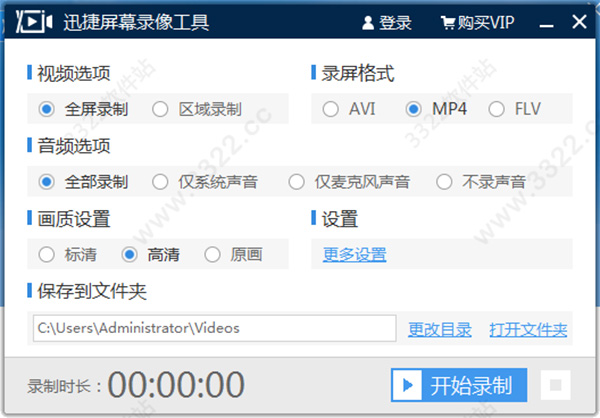
Task: Open folder via 打开文件夹 link
Action: (x=528, y=329)
